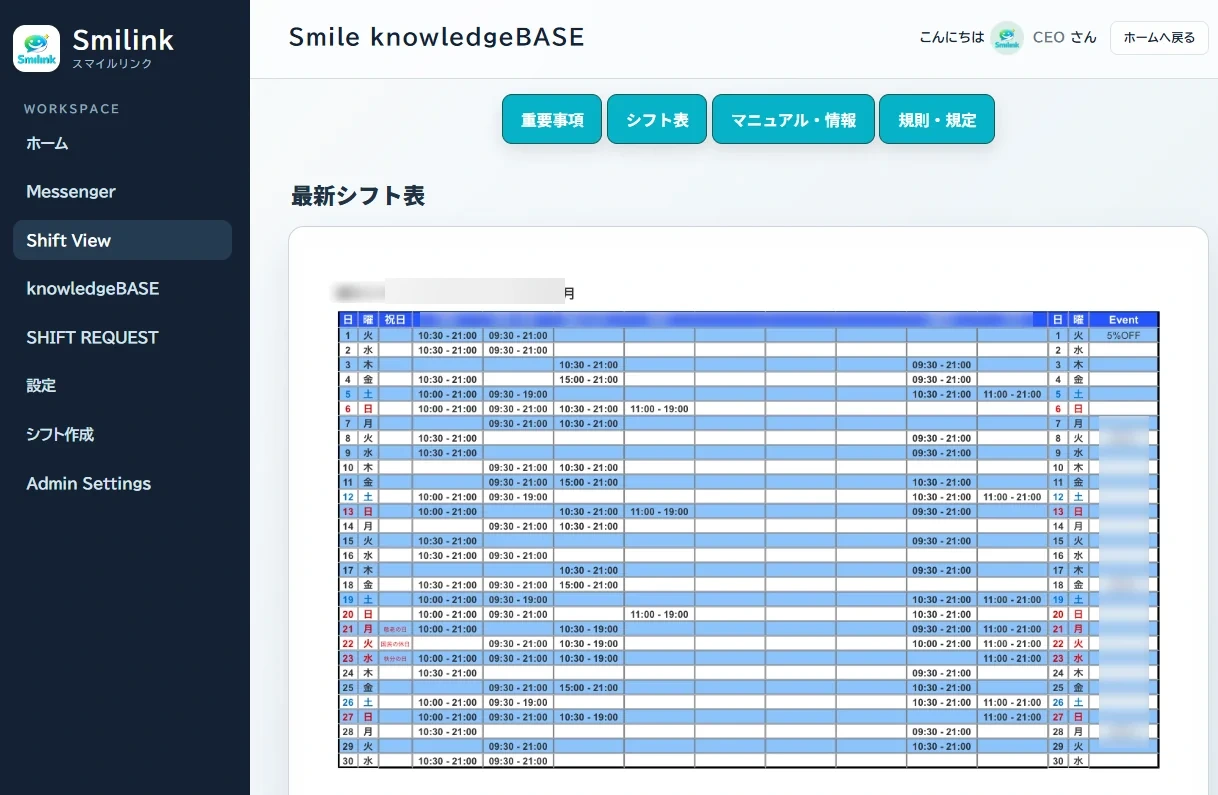Click the red holiday label in row 21
Screen dimensions: 1218x795
click(x=395, y=629)
